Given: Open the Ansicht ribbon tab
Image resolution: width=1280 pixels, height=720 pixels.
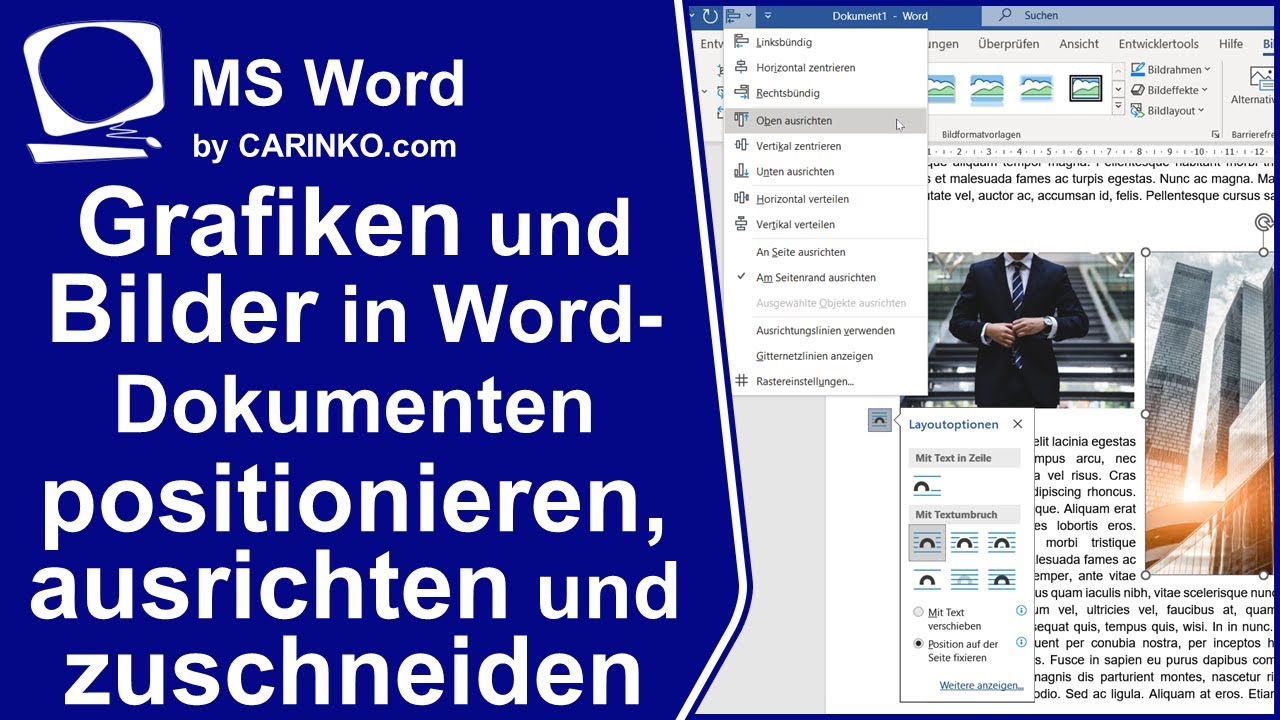Looking at the screenshot, I should (1079, 44).
